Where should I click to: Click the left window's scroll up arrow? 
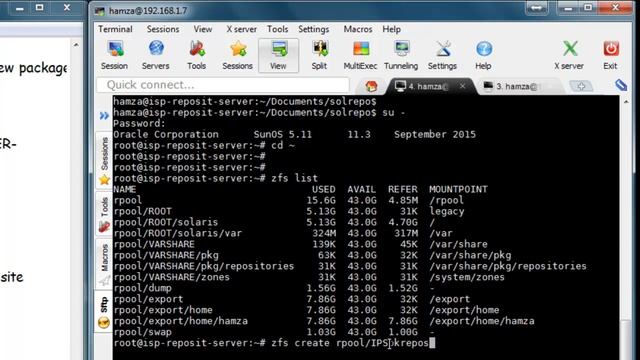[76, 44]
